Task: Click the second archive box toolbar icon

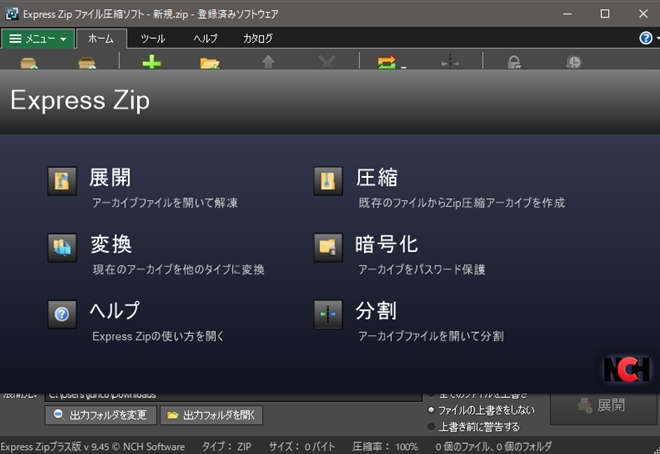Action: click(x=87, y=63)
